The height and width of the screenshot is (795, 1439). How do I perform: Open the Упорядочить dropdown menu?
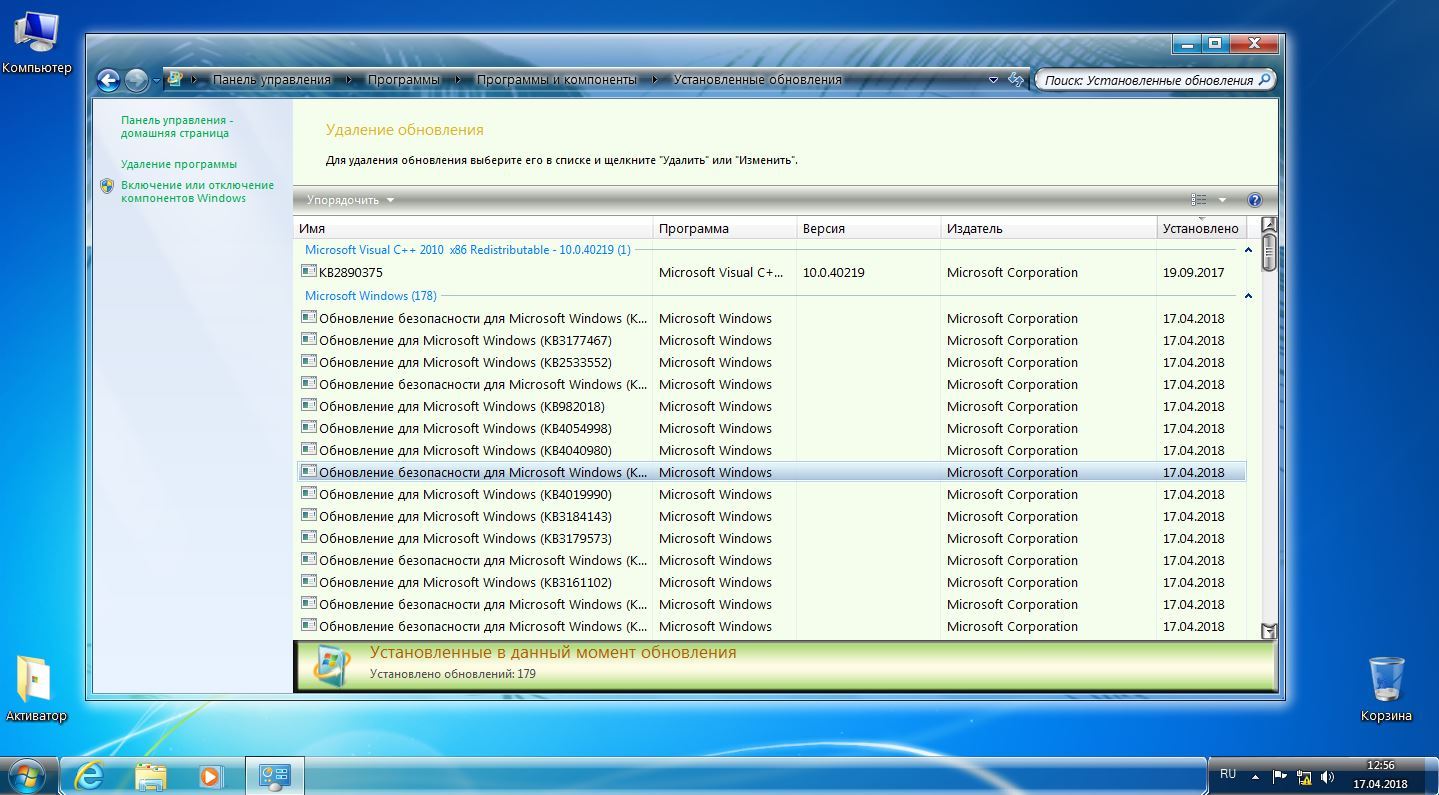coord(350,200)
